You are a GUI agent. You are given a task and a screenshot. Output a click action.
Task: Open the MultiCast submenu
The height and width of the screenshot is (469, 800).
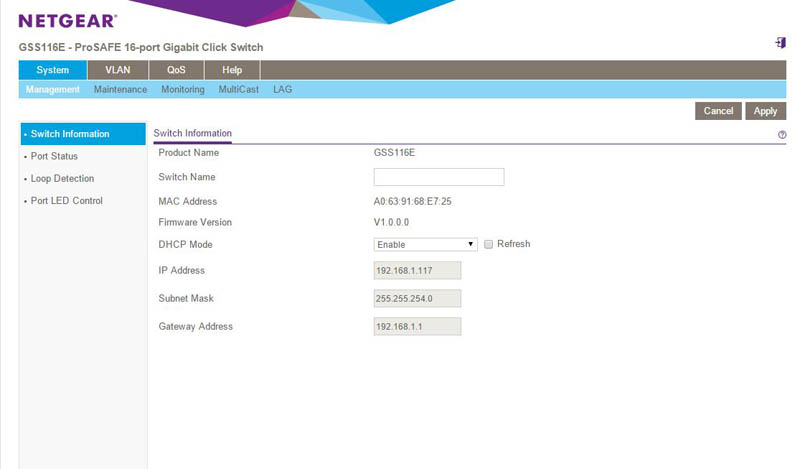point(239,89)
